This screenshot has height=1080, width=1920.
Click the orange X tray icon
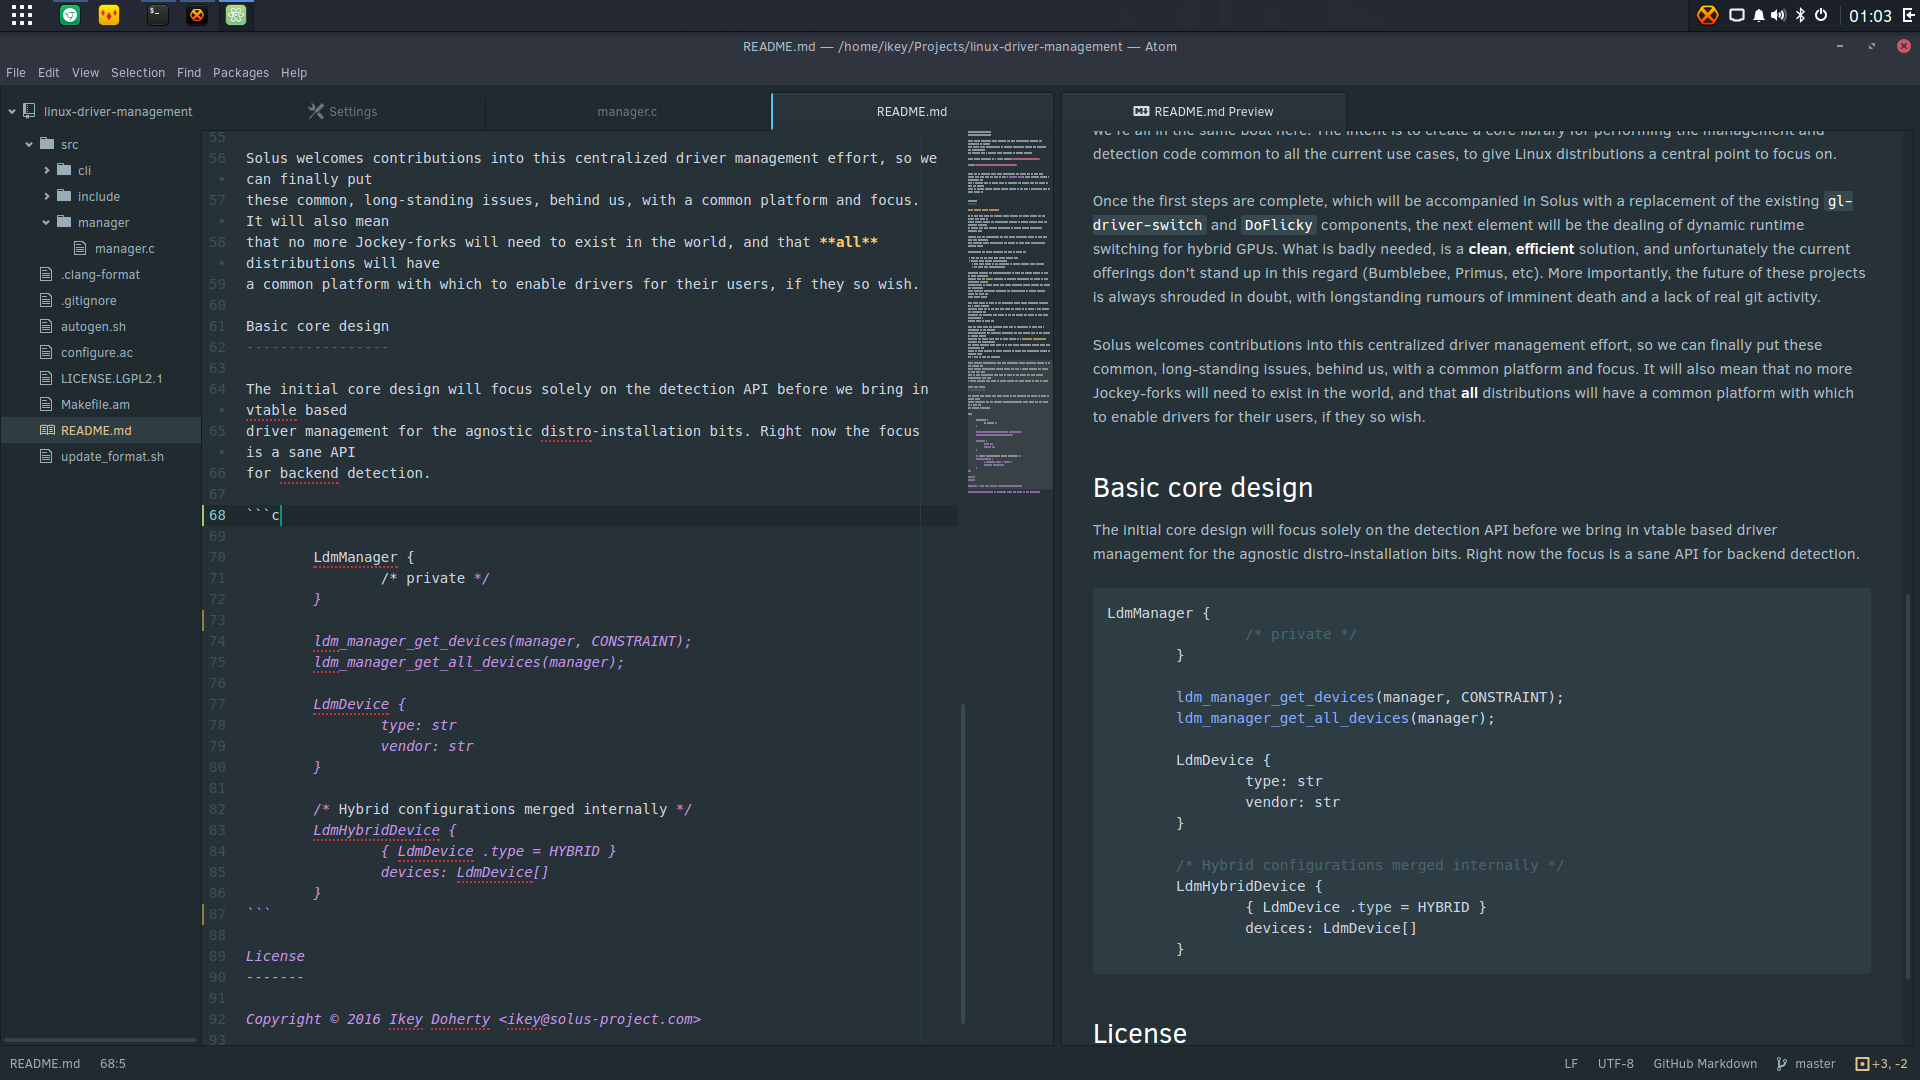point(1708,15)
